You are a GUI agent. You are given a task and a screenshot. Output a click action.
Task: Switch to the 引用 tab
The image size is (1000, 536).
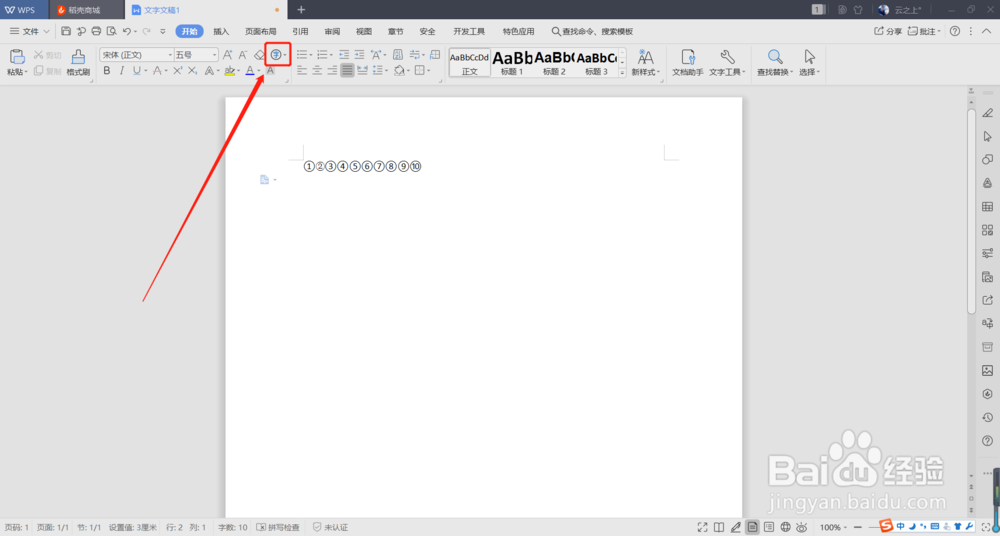(x=300, y=31)
